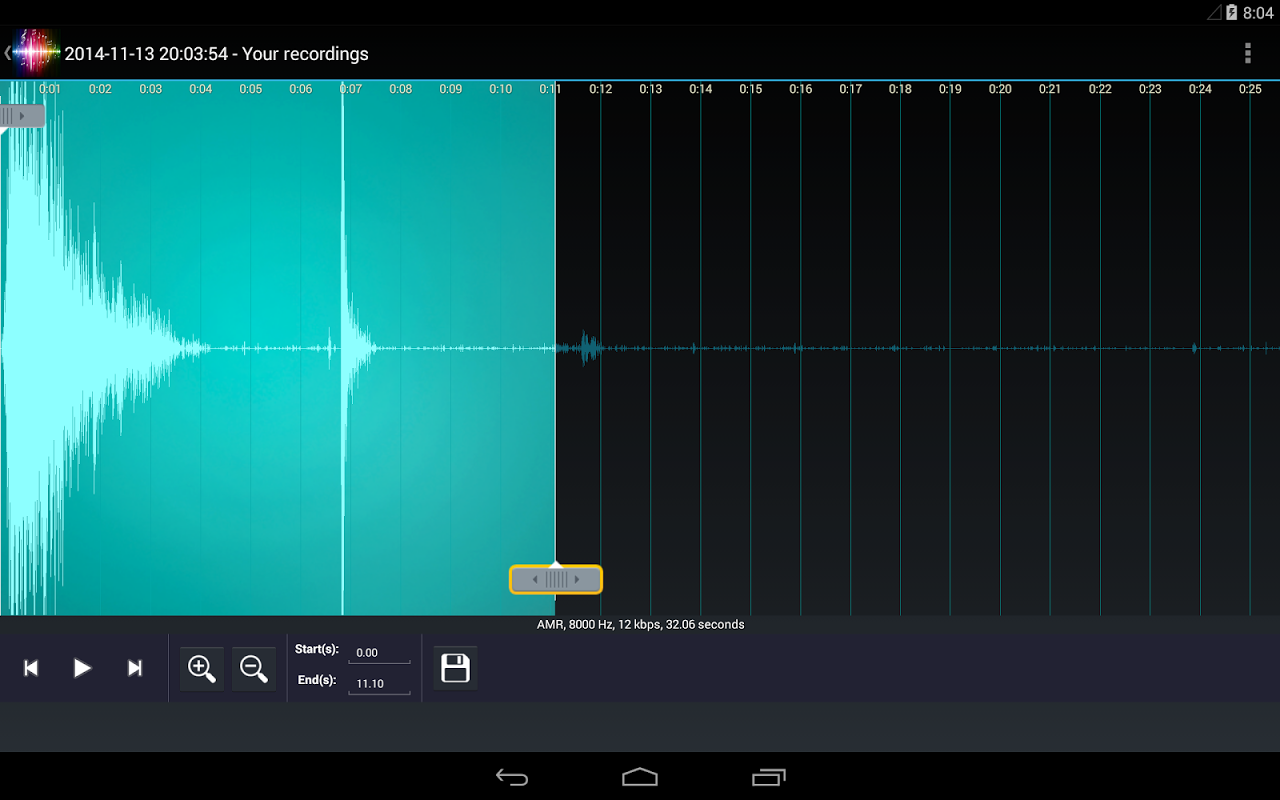Tap the Android Back button

pyautogui.click(x=512, y=777)
